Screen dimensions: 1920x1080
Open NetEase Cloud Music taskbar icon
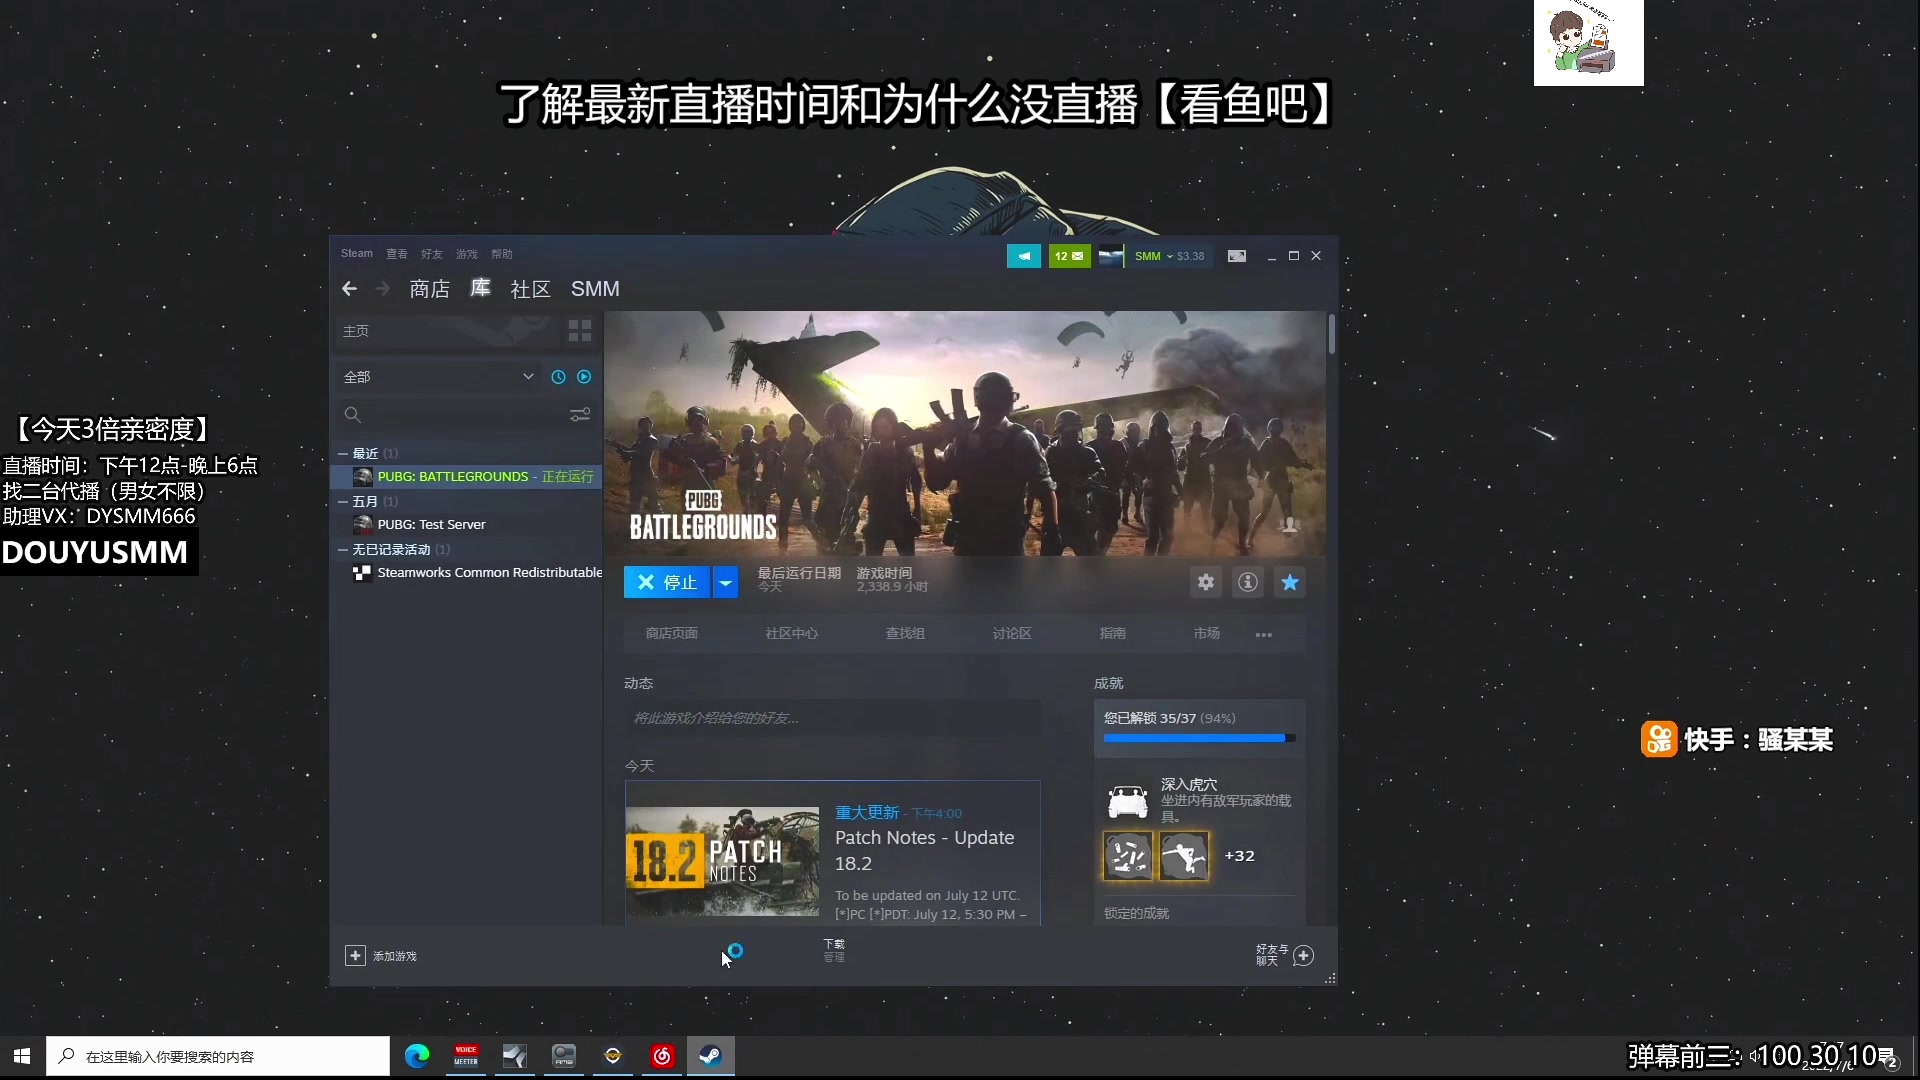click(662, 1056)
